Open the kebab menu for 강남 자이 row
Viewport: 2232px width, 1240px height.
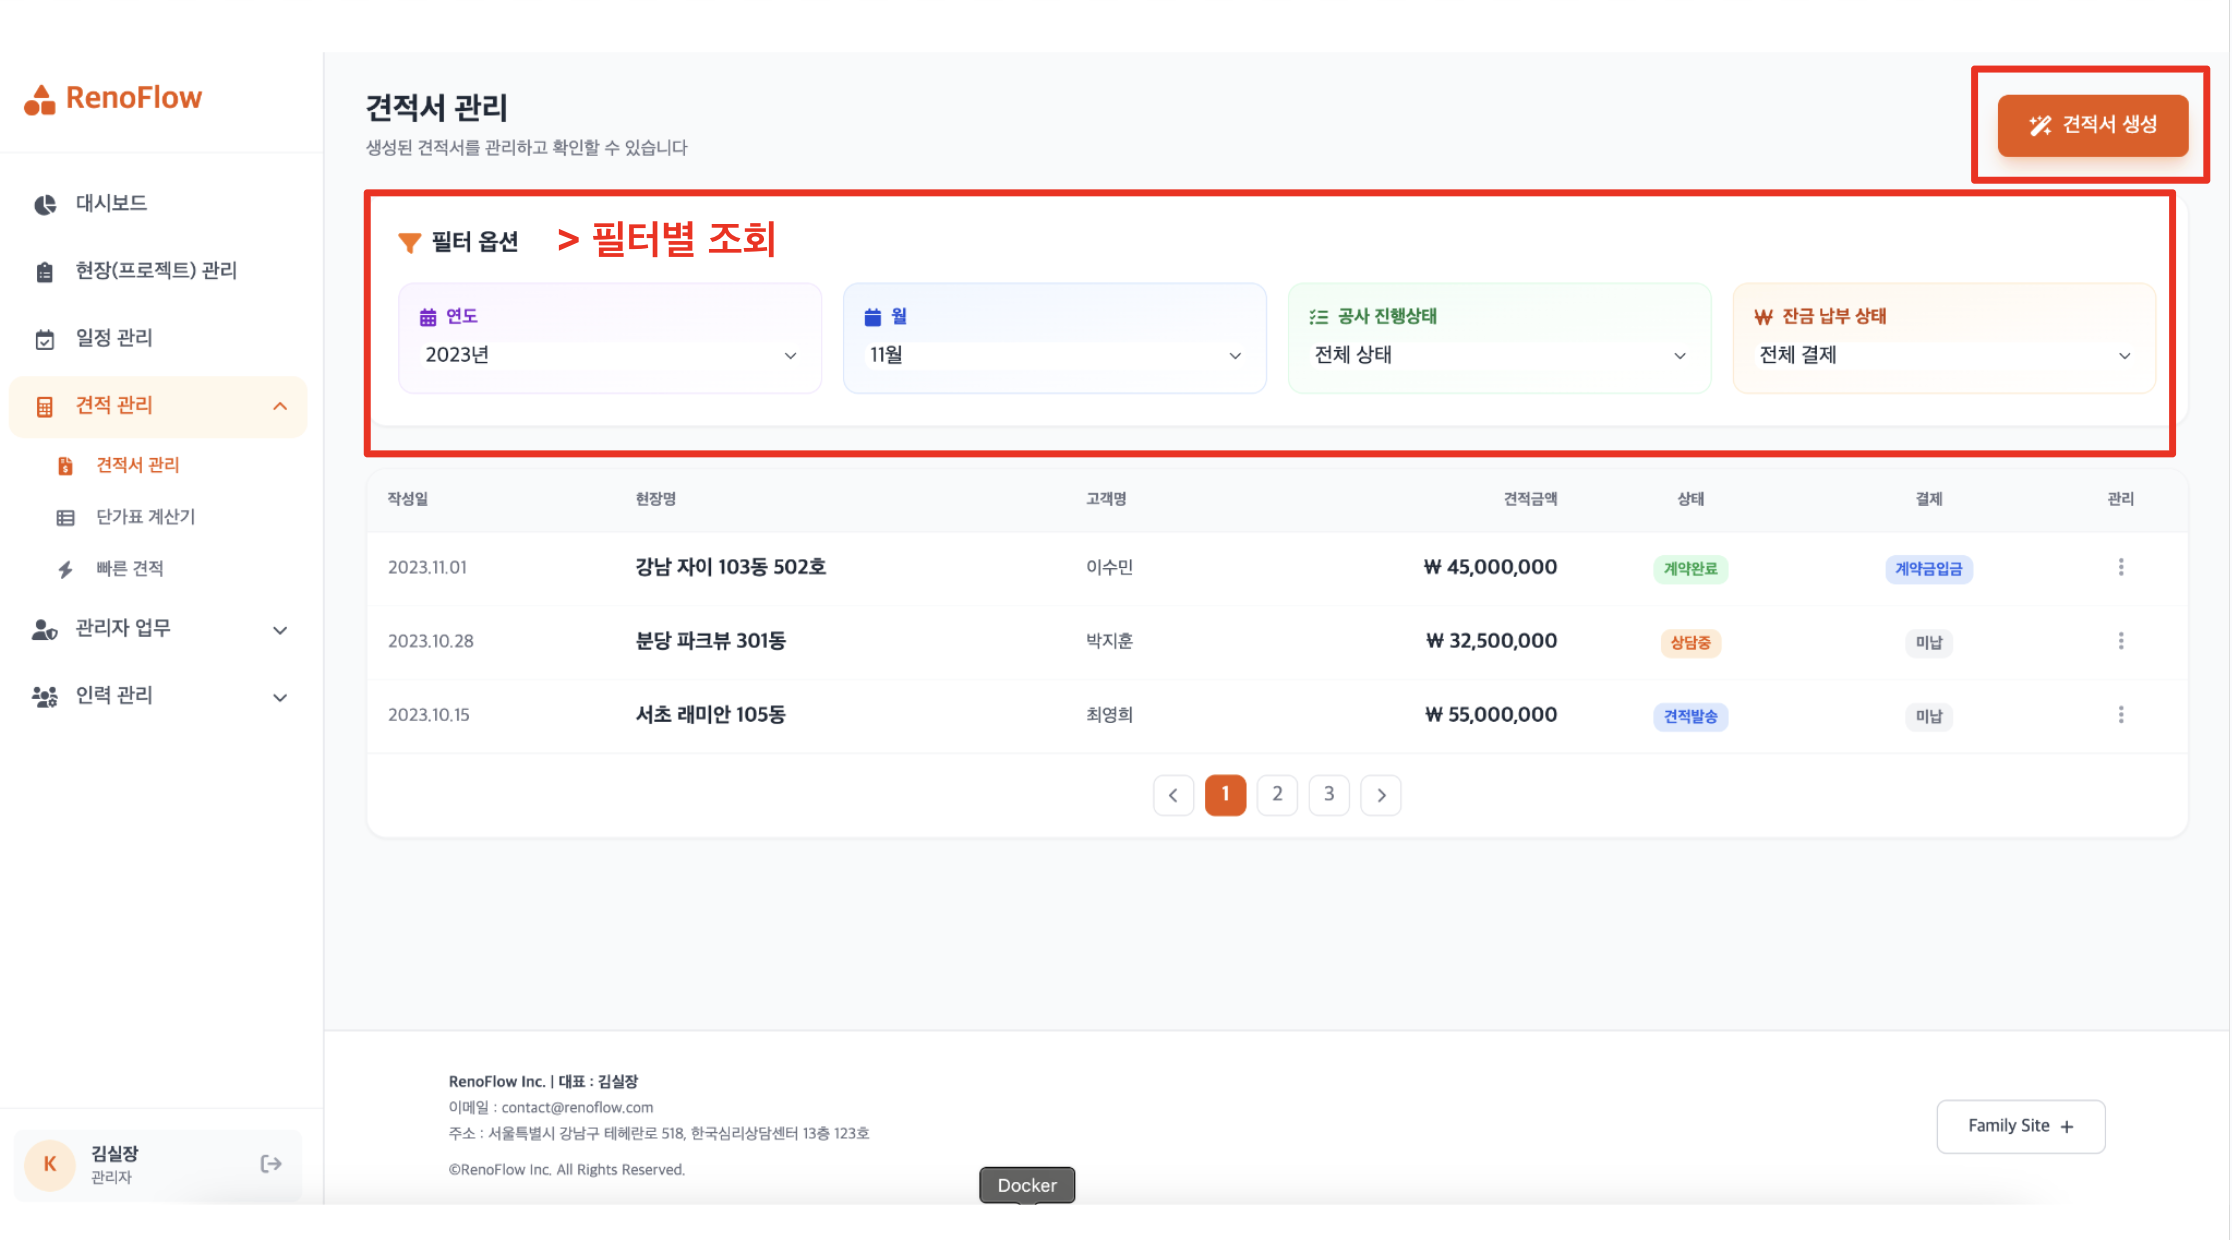[2120, 567]
